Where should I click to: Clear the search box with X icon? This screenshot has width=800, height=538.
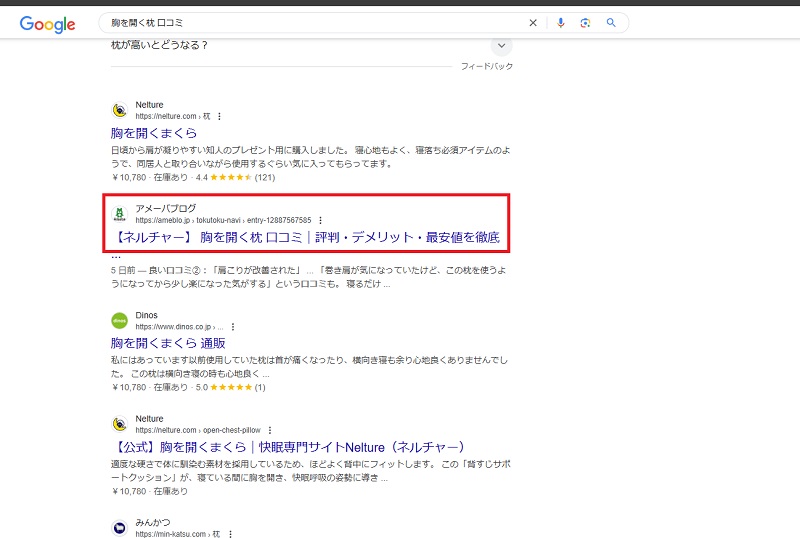pos(533,23)
